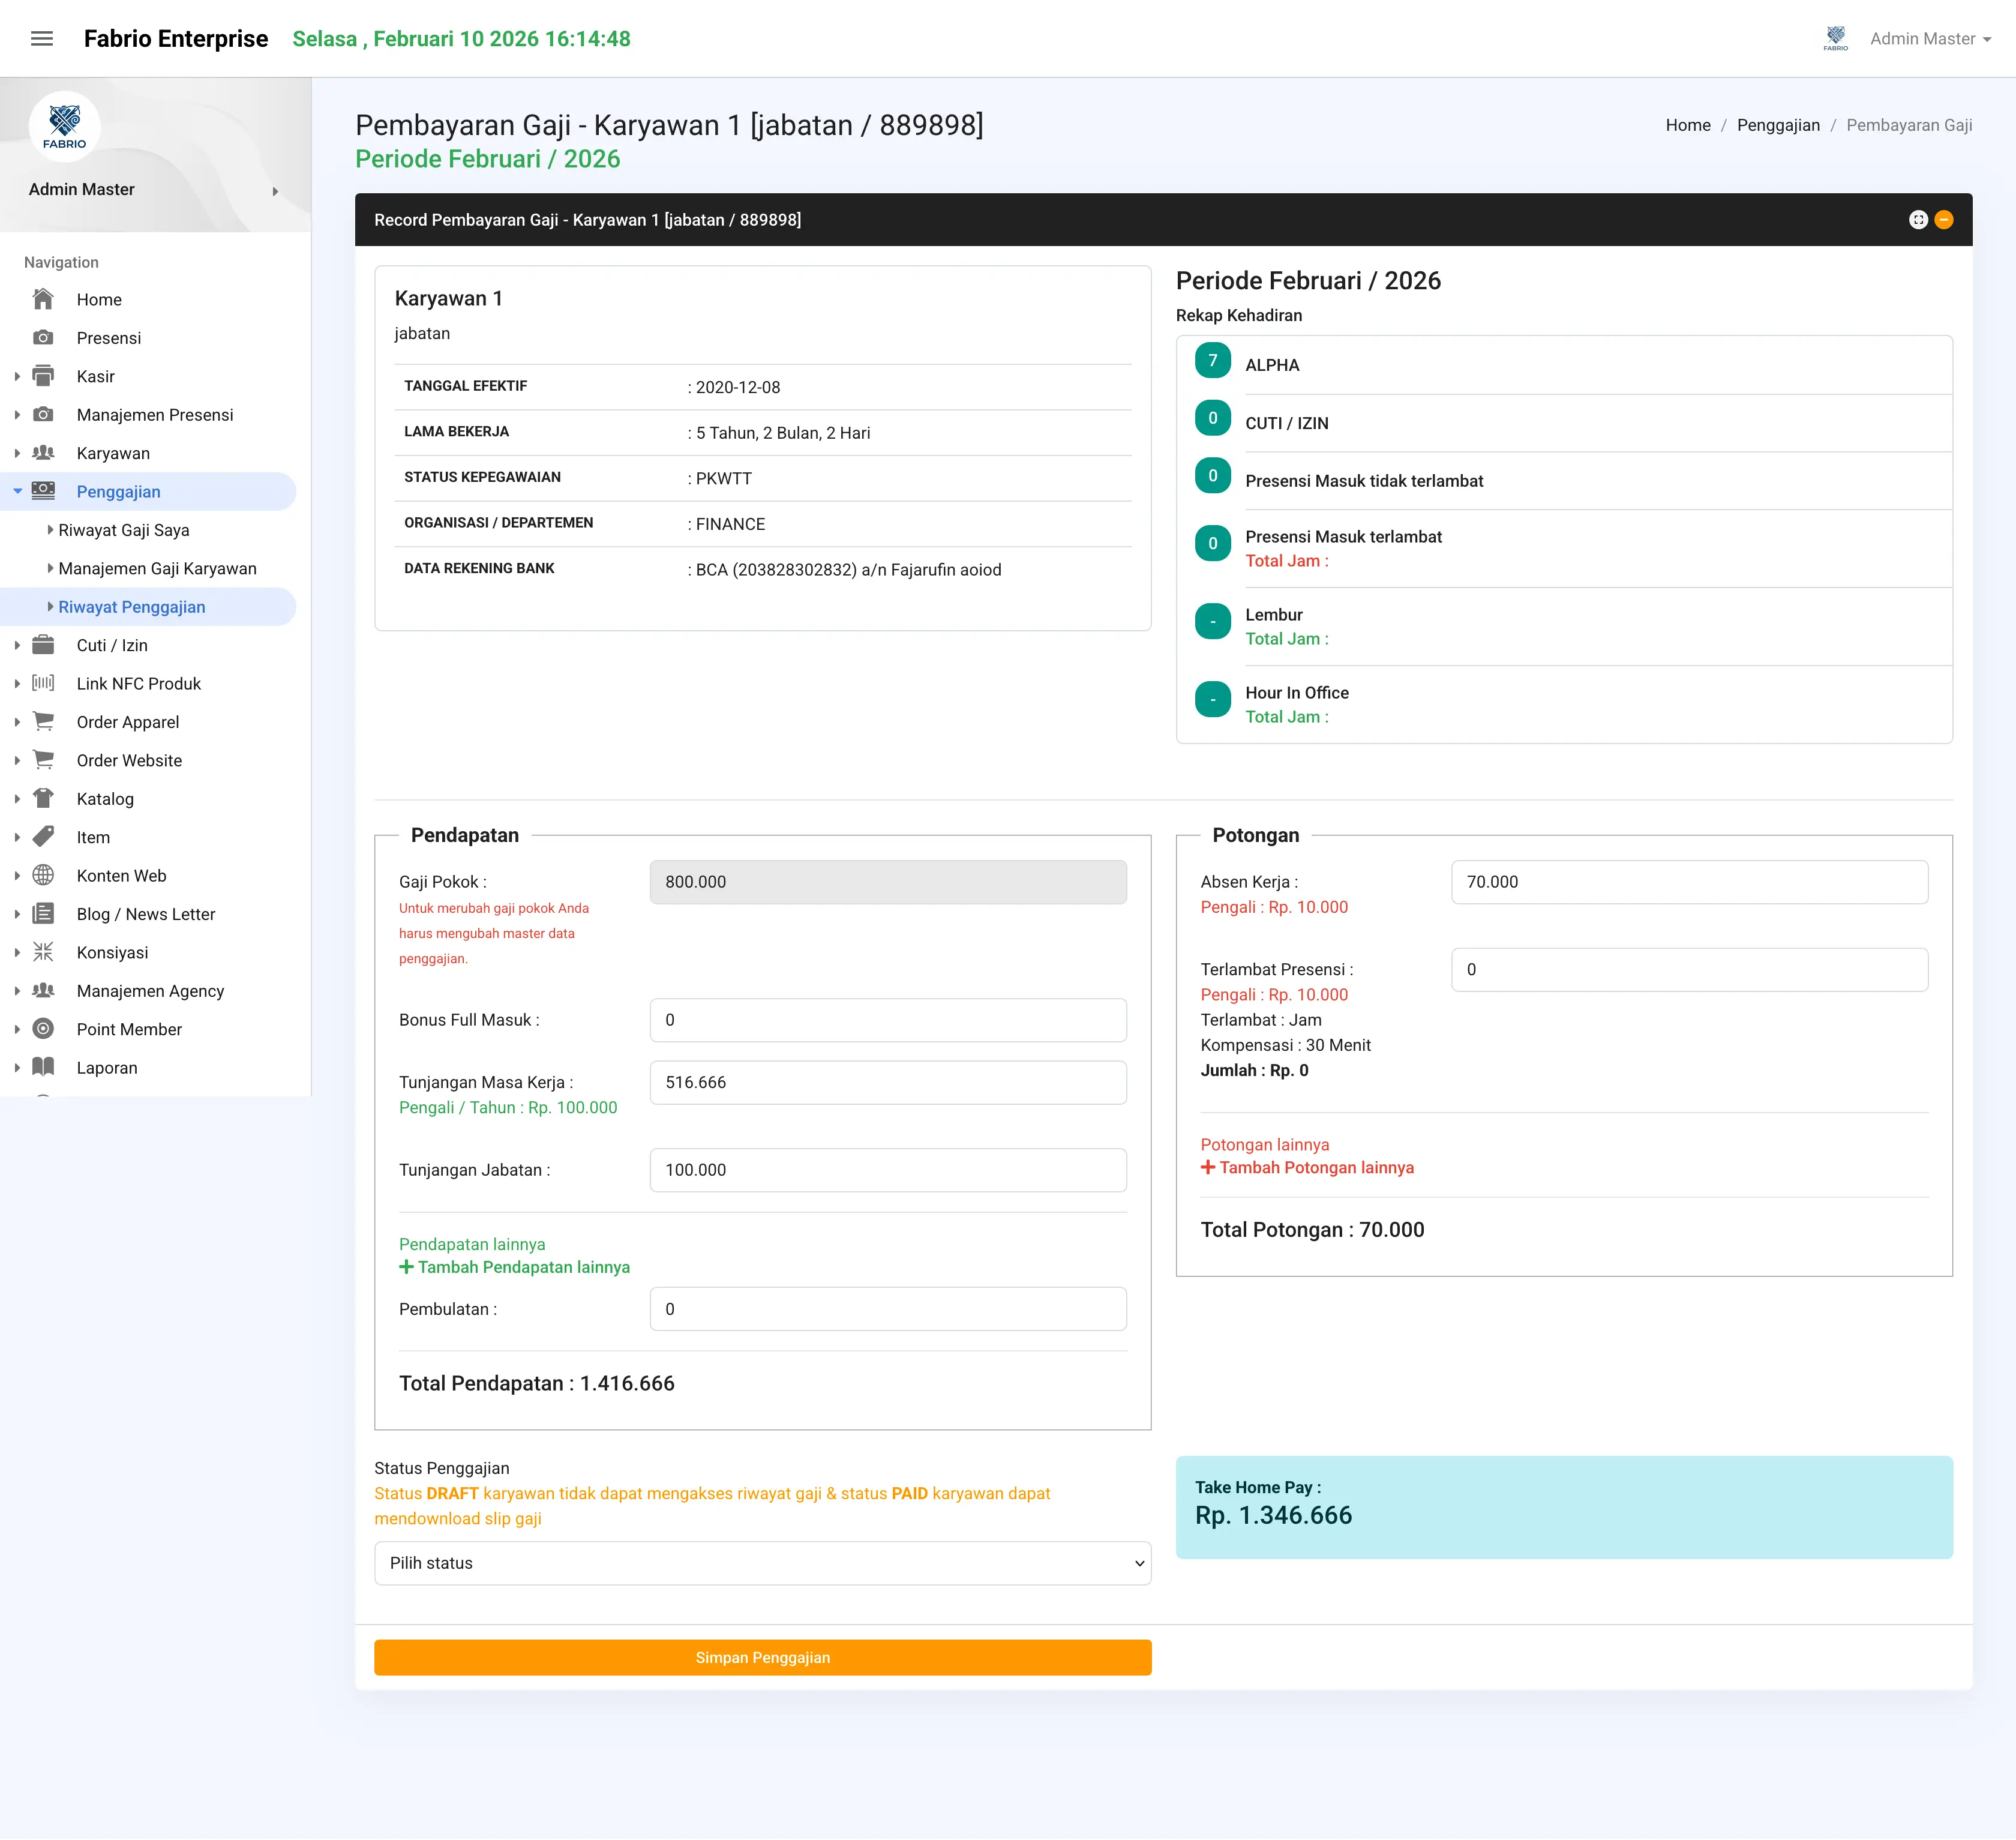
Task: Toggle the hamburger menu icon
Action: pyautogui.click(x=42, y=39)
